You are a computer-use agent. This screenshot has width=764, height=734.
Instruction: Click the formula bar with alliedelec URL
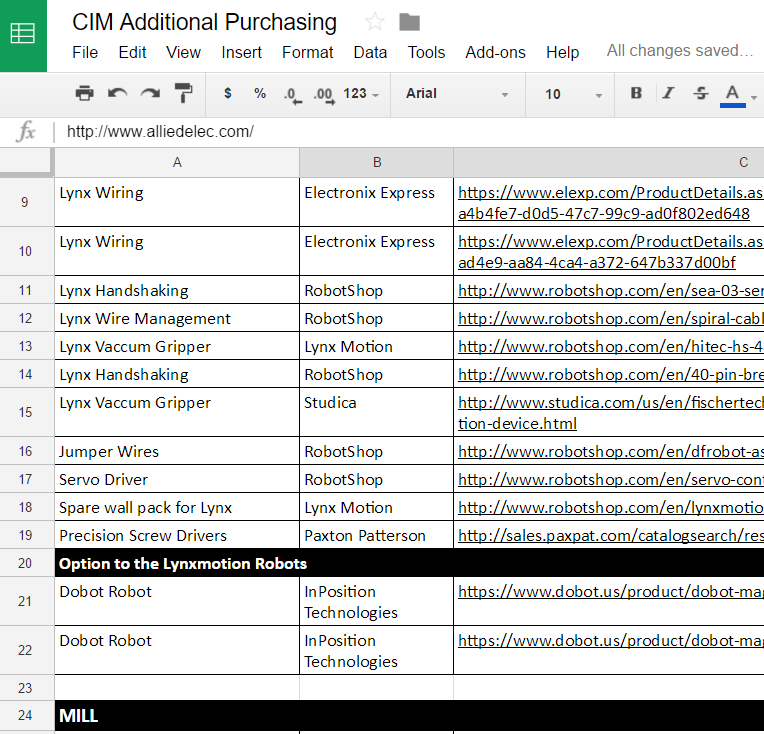tap(409, 132)
